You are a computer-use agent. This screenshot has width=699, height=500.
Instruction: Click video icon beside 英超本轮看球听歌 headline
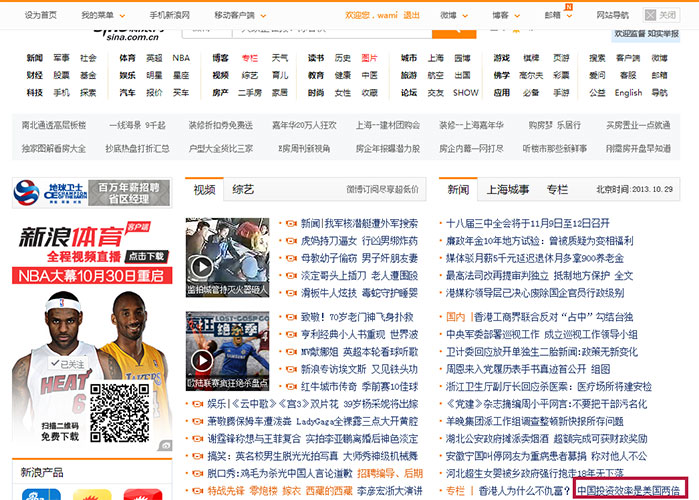coord(291,352)
